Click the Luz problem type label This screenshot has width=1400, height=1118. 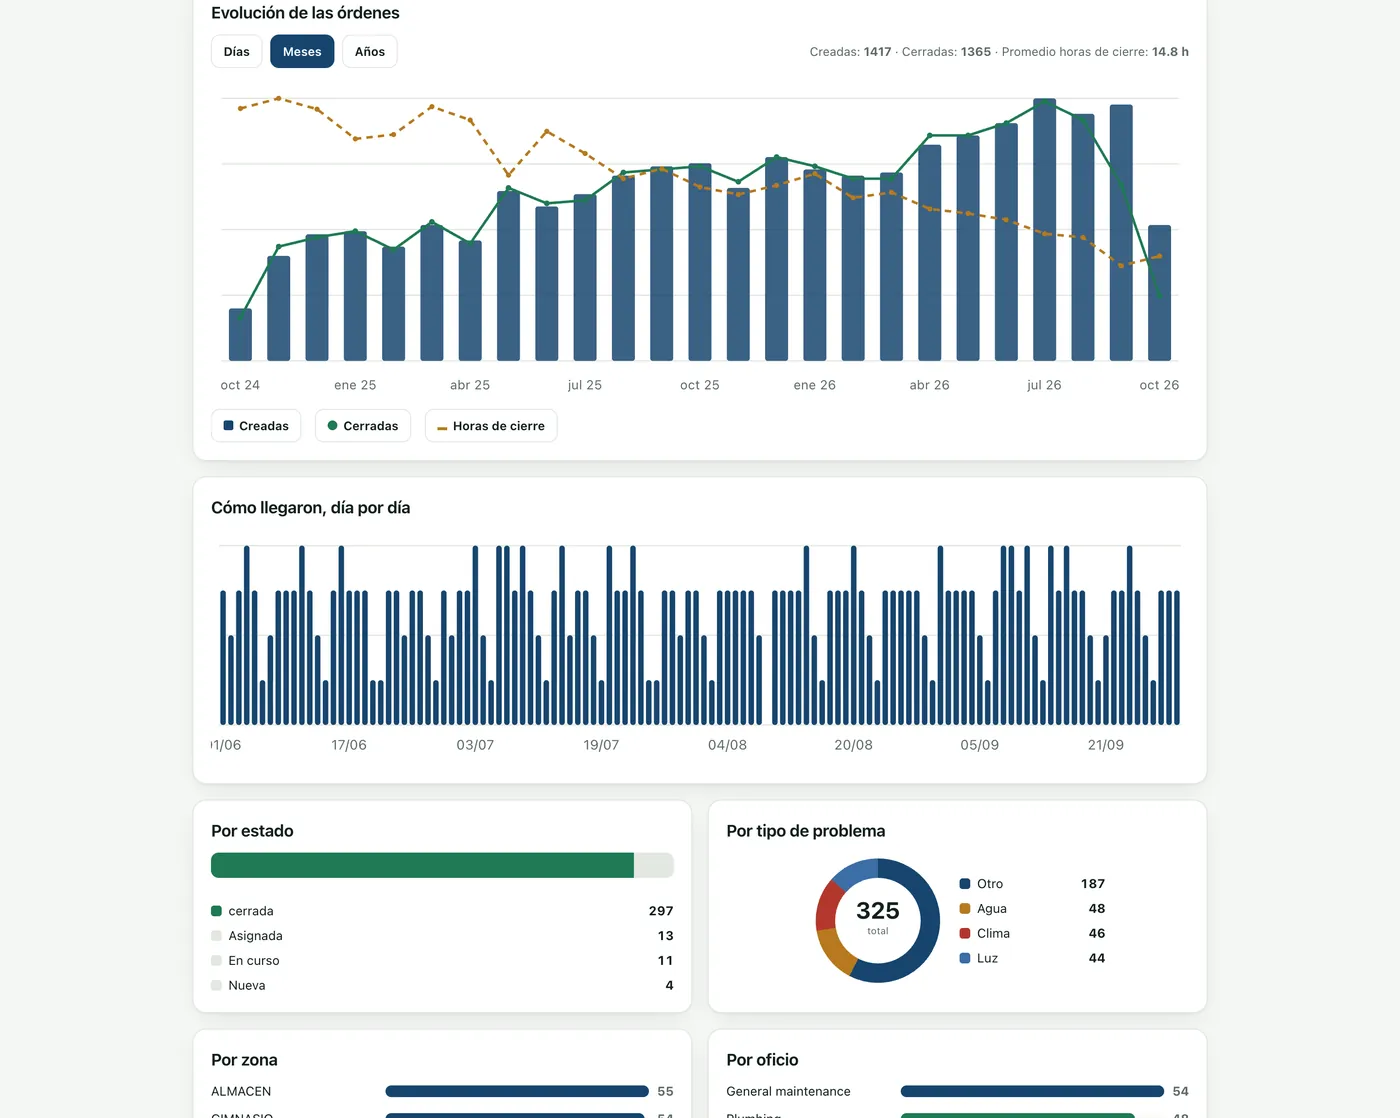tap(987, 958)
